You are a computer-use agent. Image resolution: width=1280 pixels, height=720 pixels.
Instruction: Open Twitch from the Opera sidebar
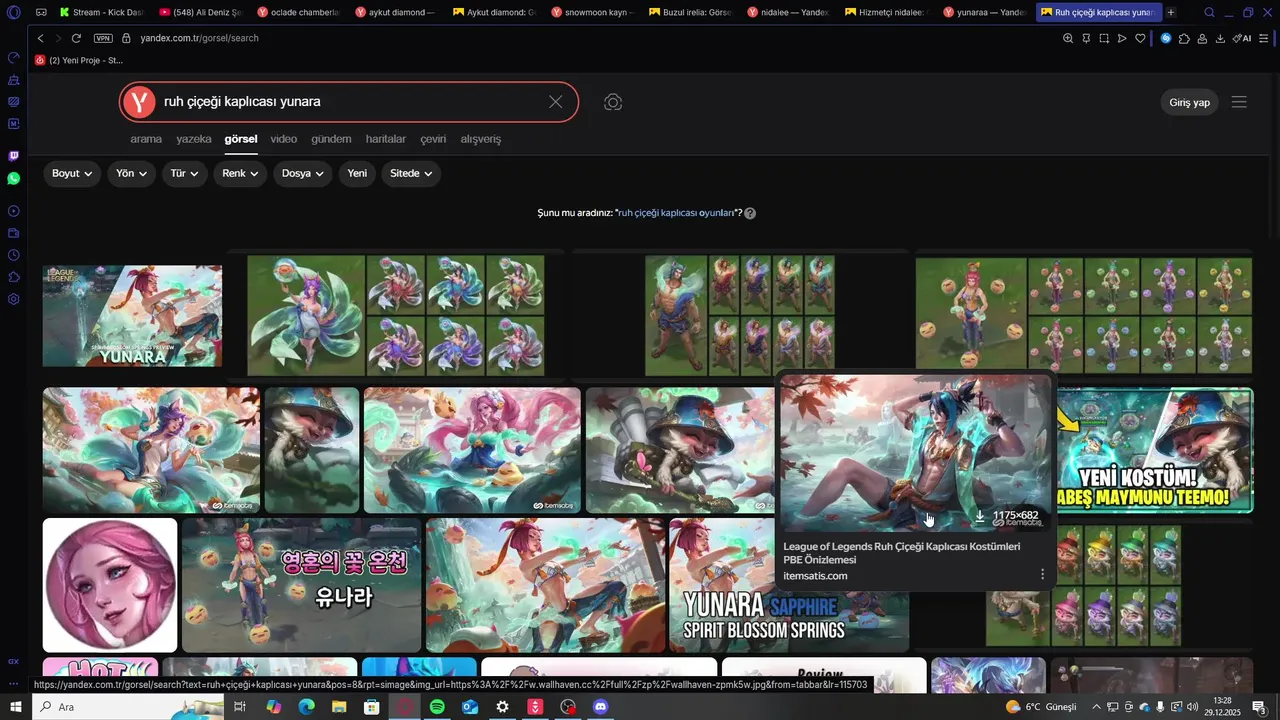(x=14, y=156)
